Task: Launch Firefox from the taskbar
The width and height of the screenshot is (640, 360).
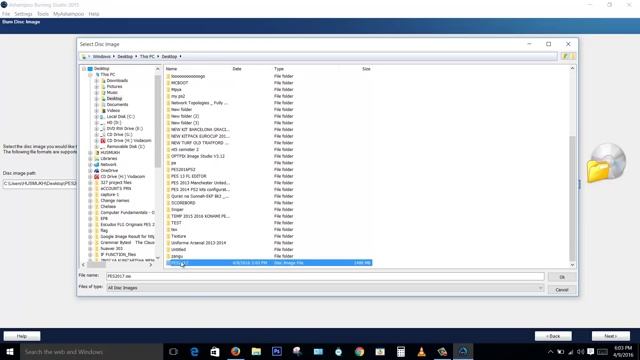Action: point(236,351)
